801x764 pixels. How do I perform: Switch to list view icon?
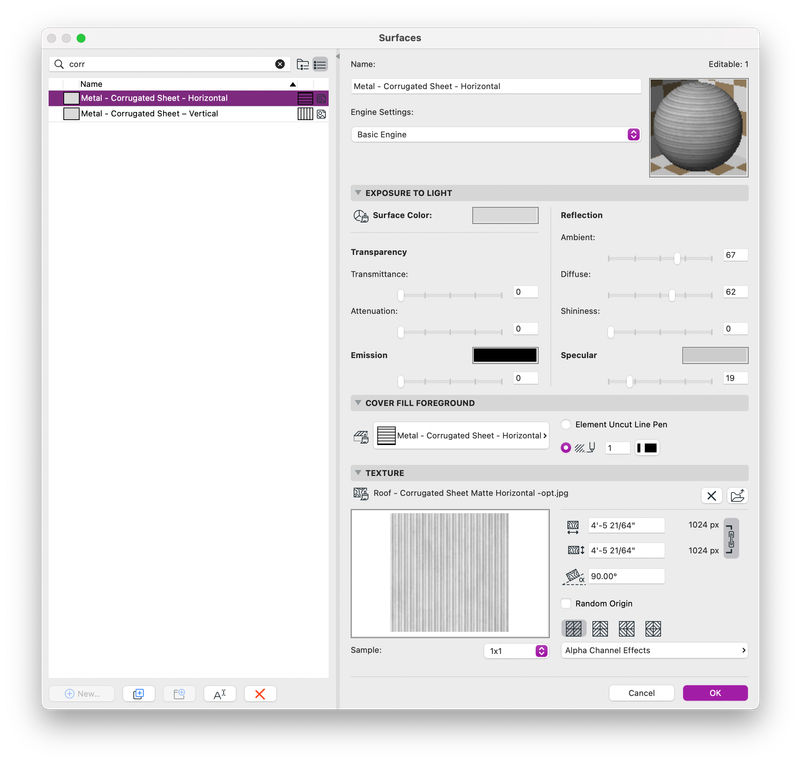point(320,64)
